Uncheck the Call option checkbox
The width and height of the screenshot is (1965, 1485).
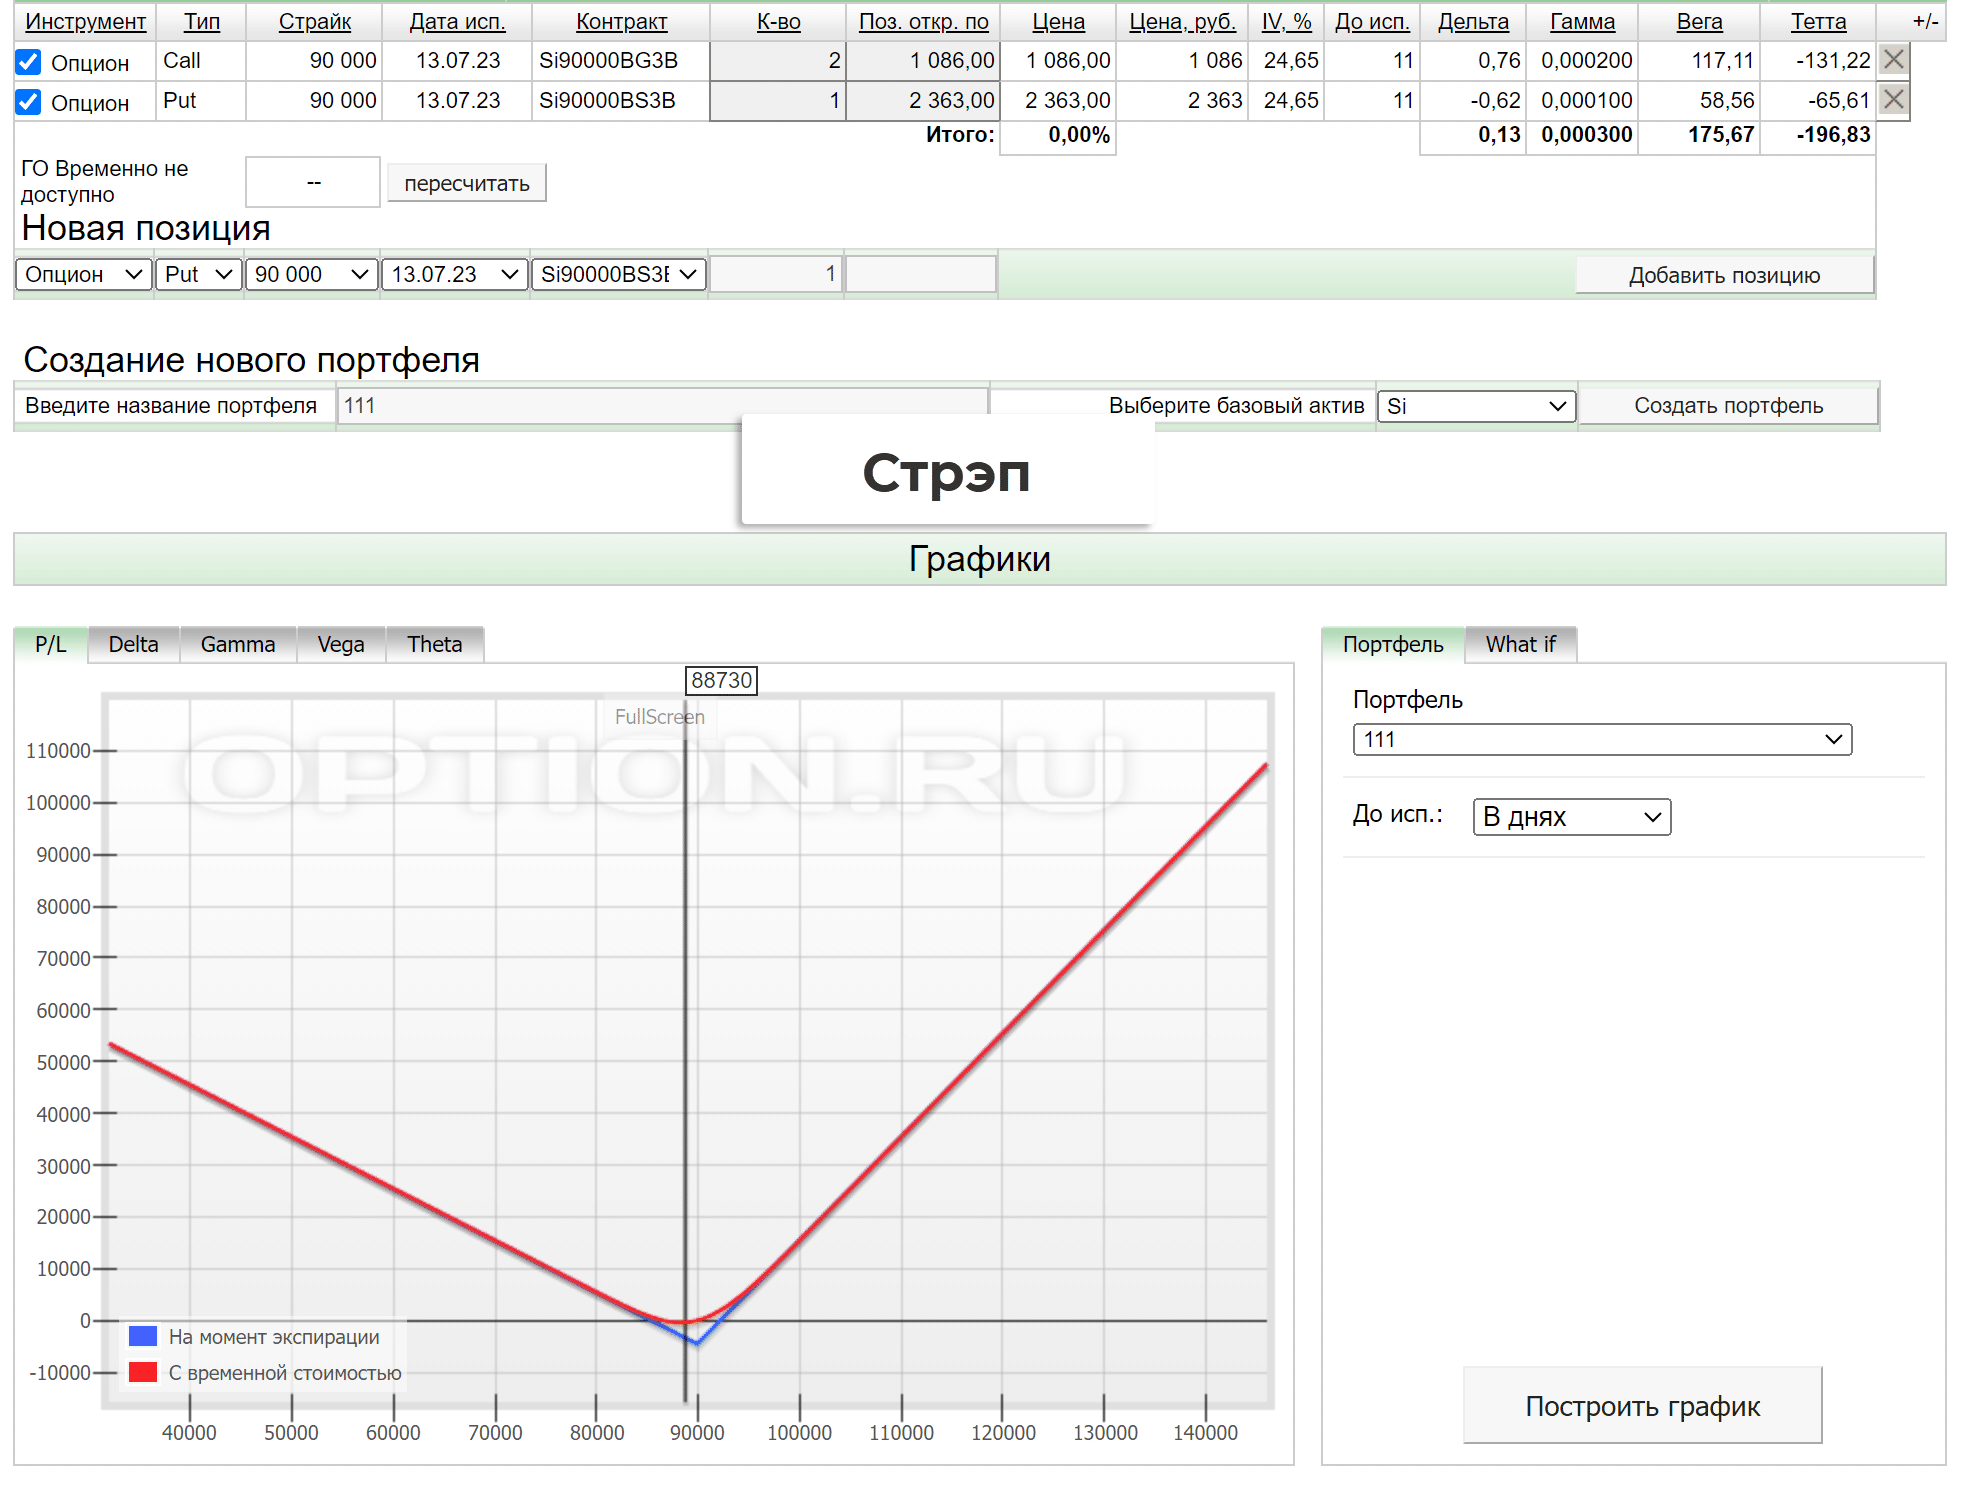(x=29, y=63)
